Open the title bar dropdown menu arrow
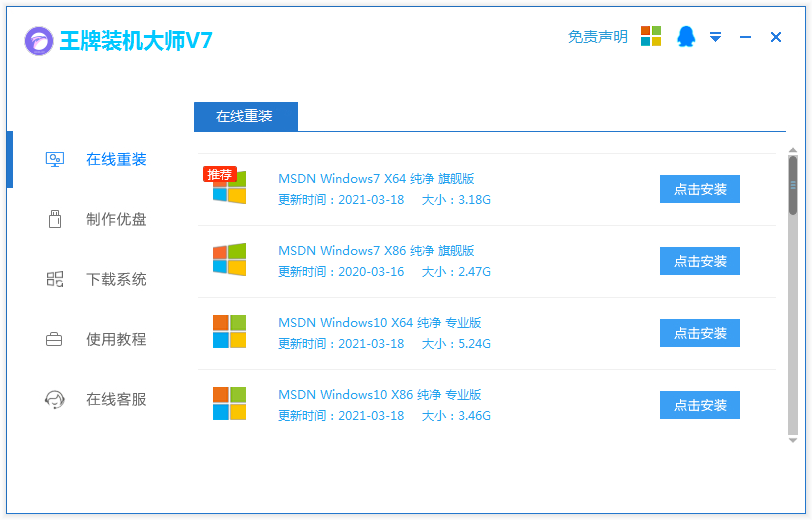812x520 pixels. (715, 37)
